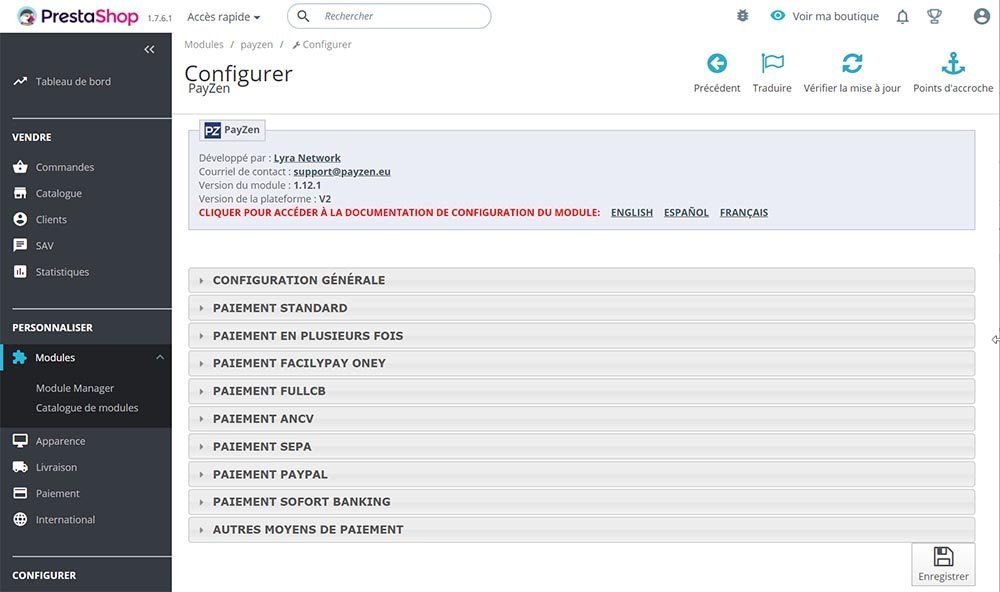Click the SAV chat icon
The width and height of the screenshot is (1000, 592).
[20, 245]
